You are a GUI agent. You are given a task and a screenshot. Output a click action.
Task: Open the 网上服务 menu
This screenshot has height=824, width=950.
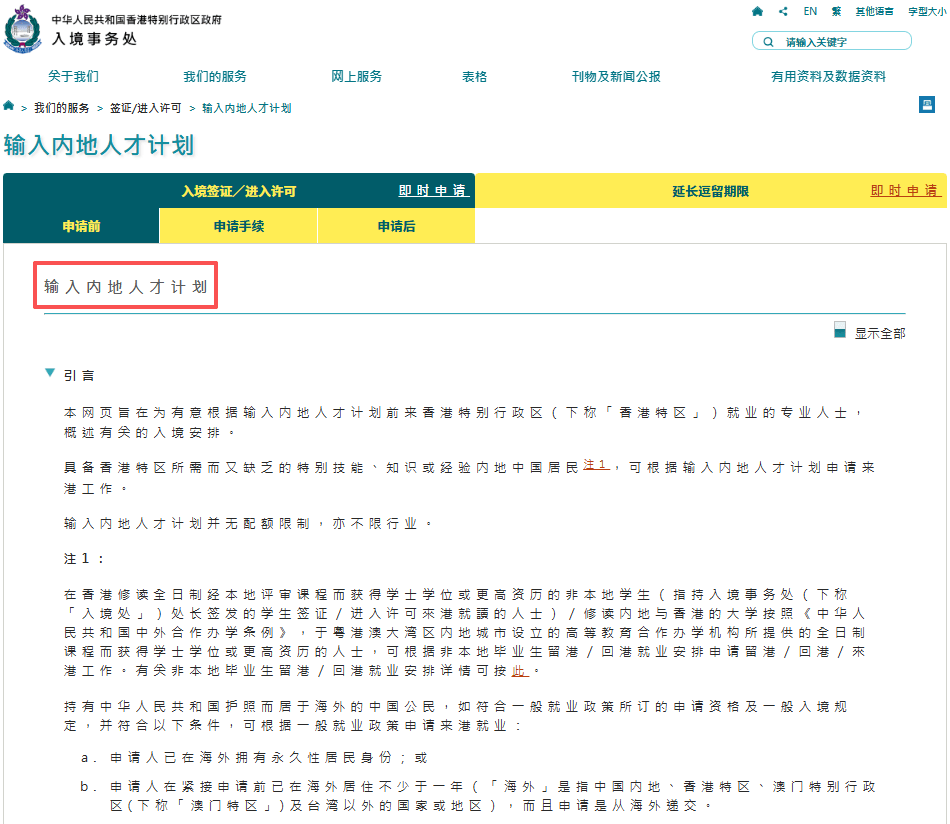coord(356,76)
